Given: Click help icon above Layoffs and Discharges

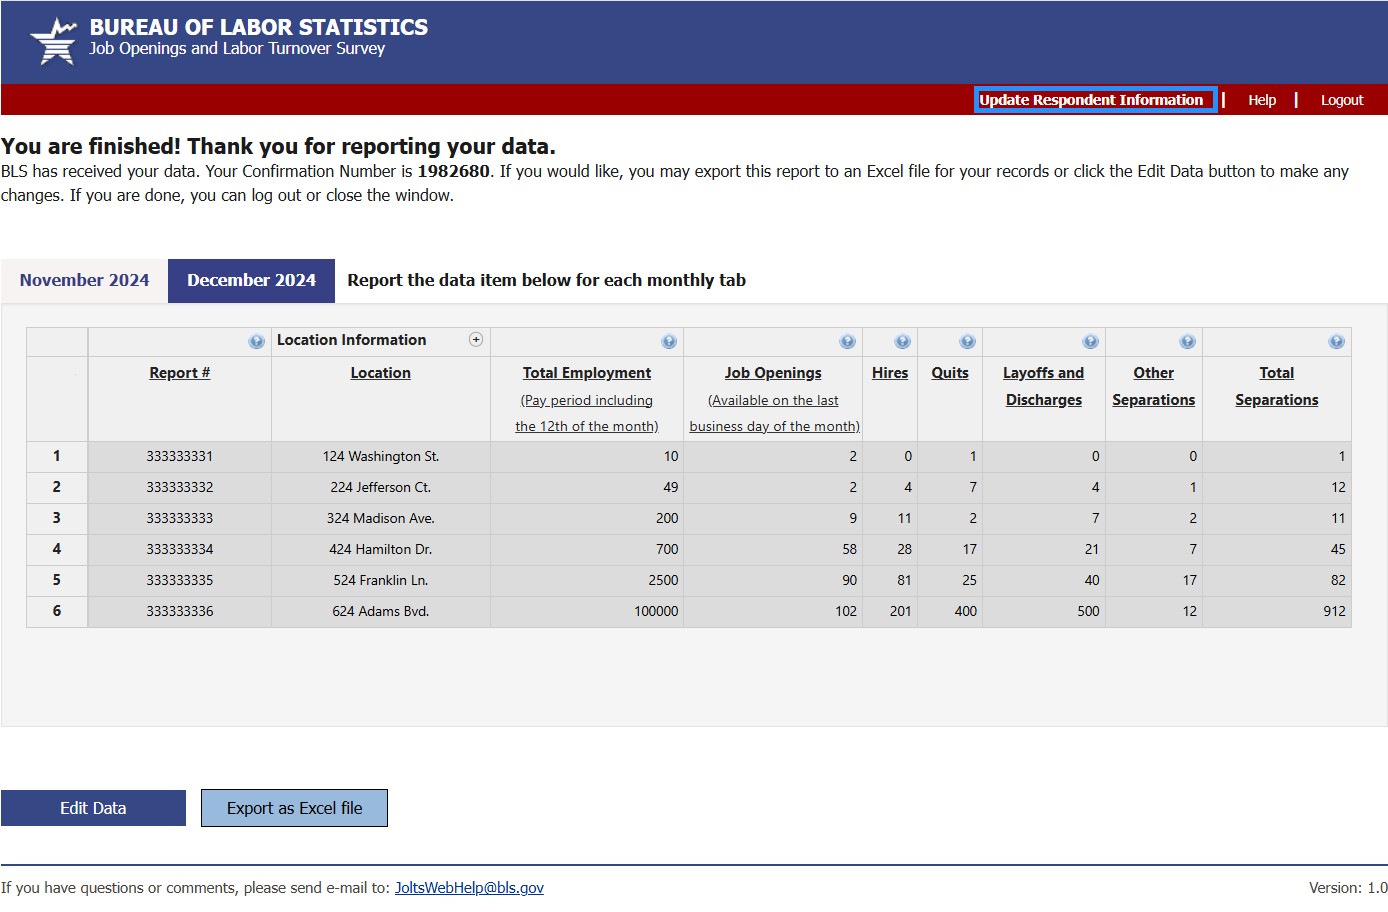Looking at the screenshot, I should pyautogui.click(x=1091, y=342).
